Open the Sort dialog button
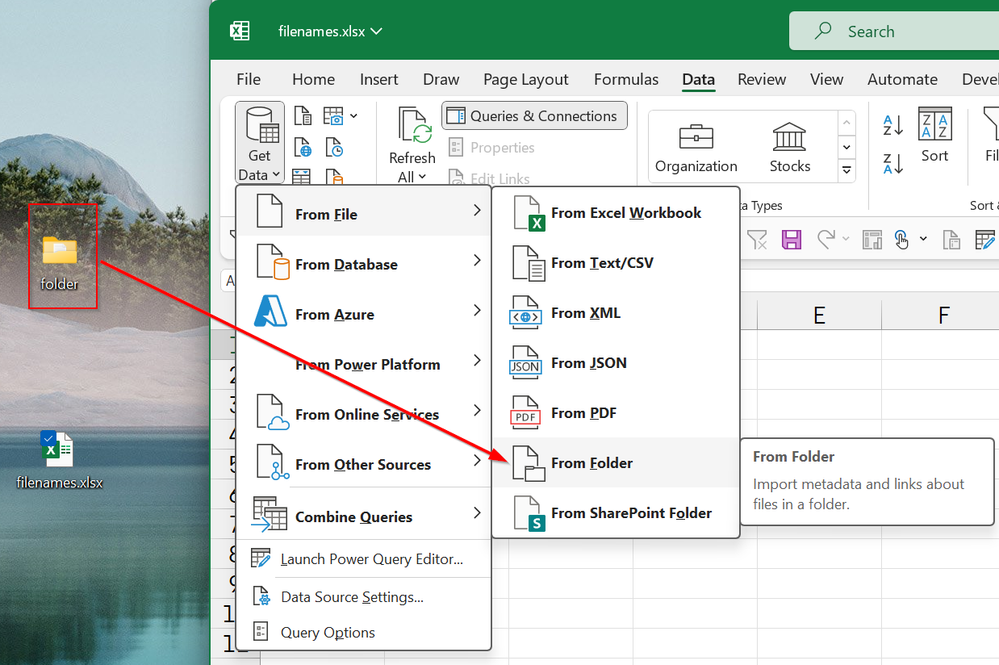This screenshot has height=665, width=999. click(x=935, y=135)
